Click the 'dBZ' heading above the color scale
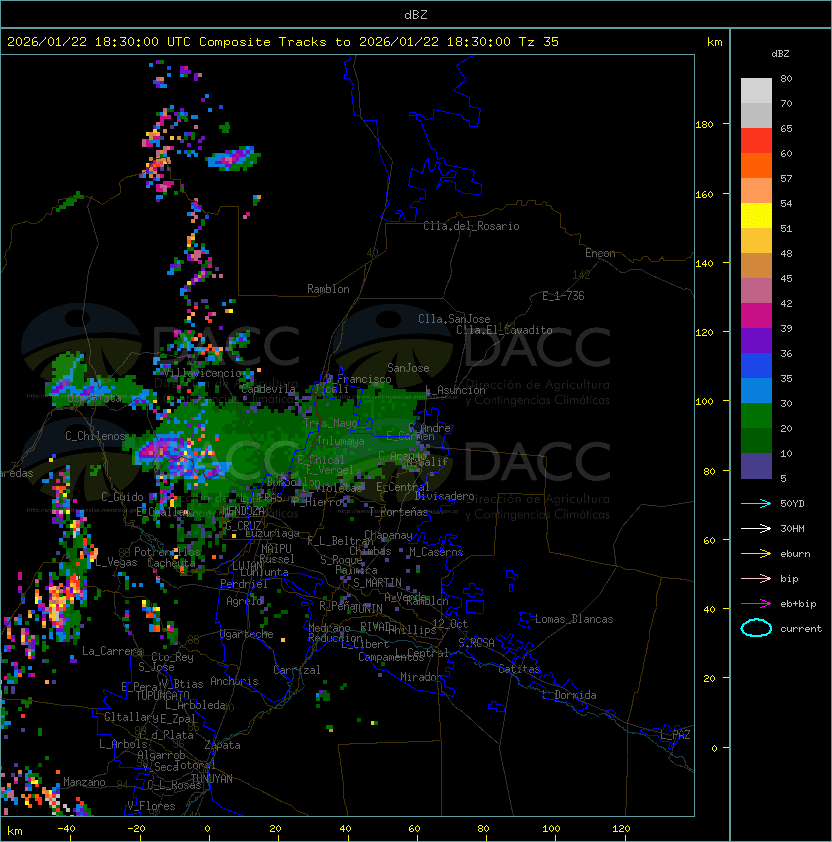The width and height of the screenshot is (832, 842). (x=780, y=54)
